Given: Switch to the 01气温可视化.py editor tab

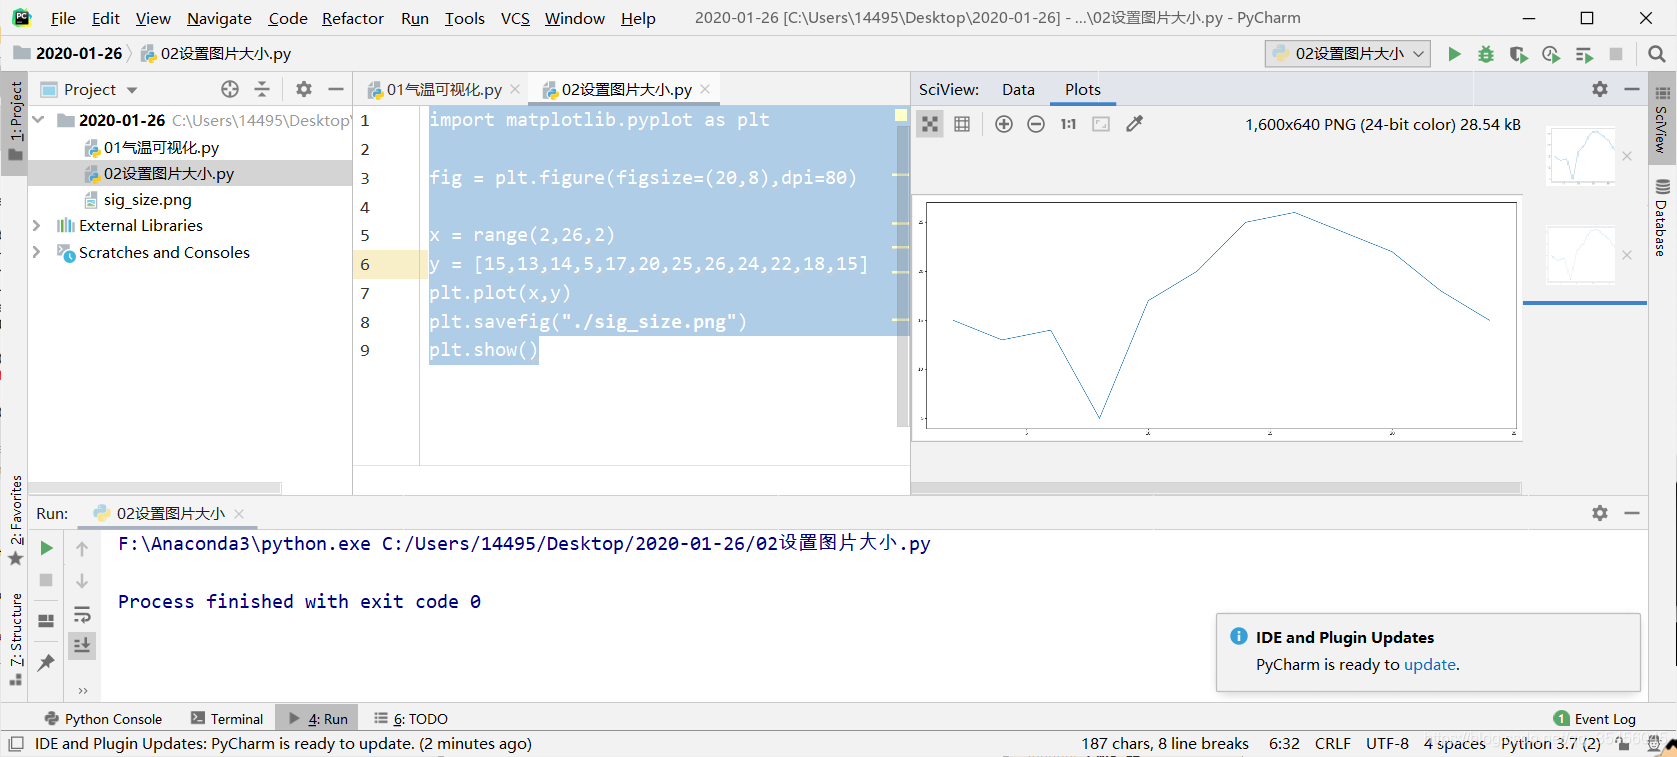Looking at the screenshot, I should [444, 89].
